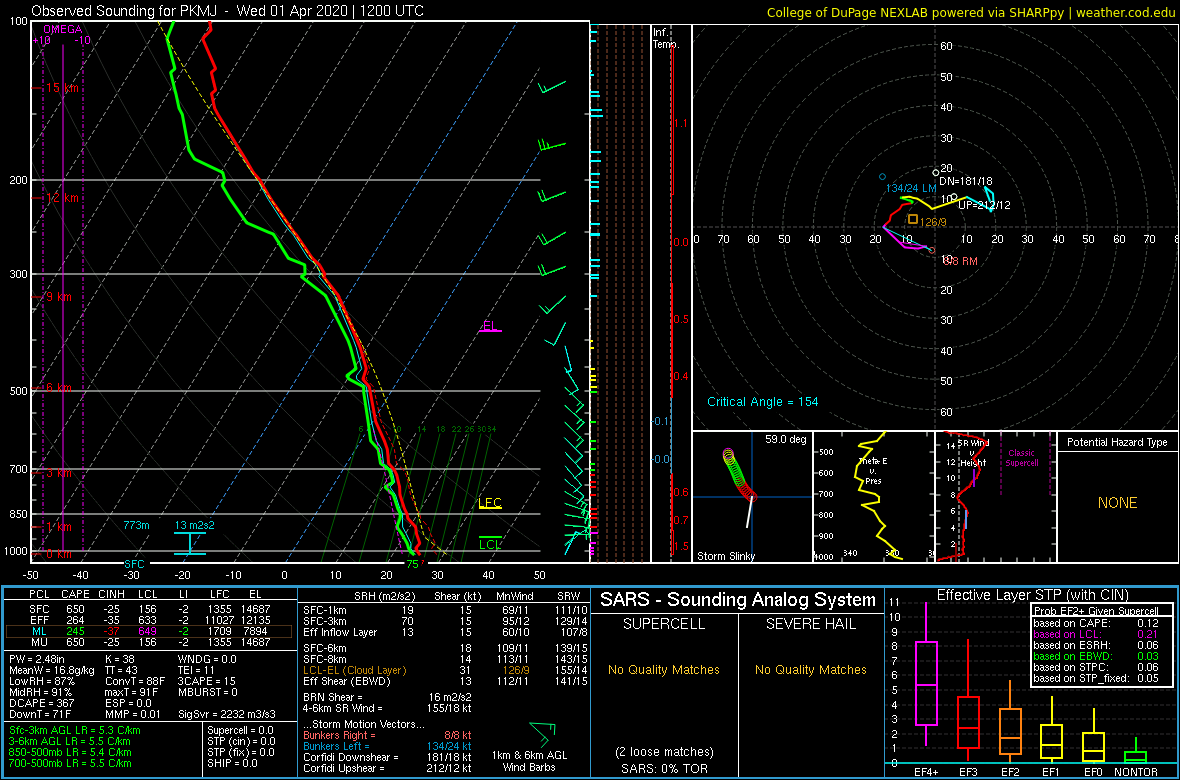Select the green LCL level marker

[490, 544]
